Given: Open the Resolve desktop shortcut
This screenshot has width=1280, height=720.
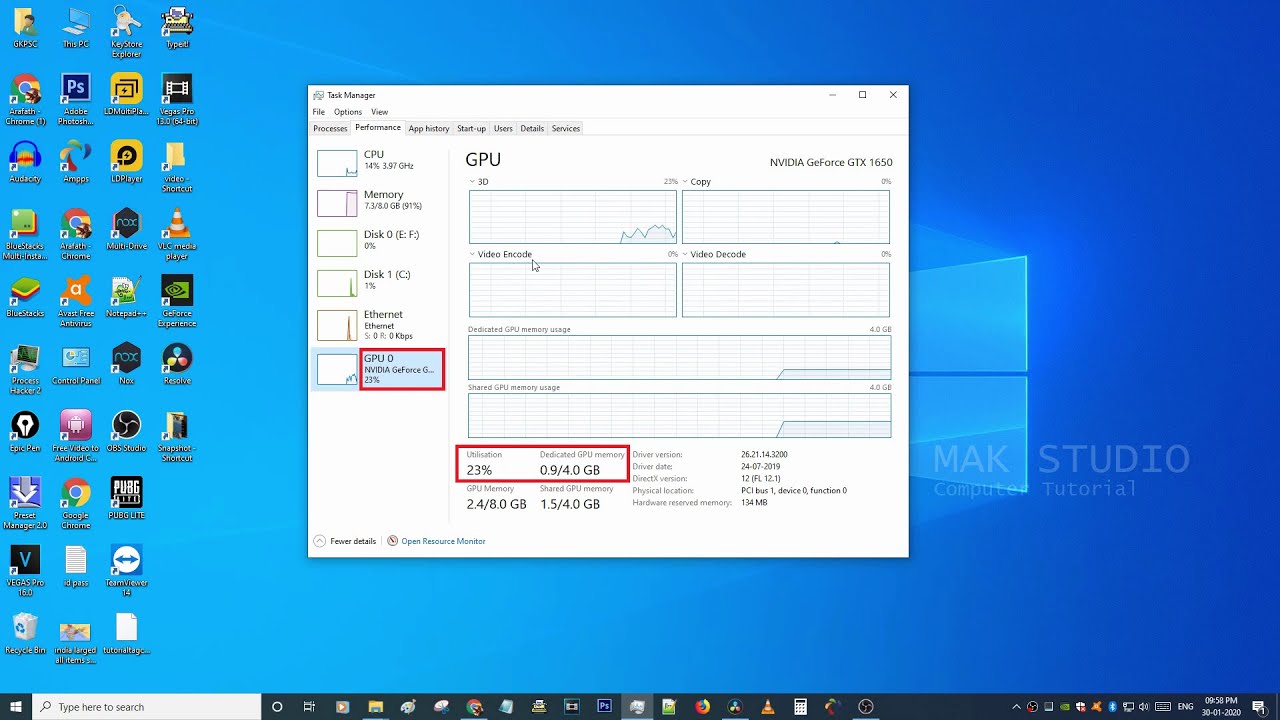Looking at the screenshot, I should [177, 364].
